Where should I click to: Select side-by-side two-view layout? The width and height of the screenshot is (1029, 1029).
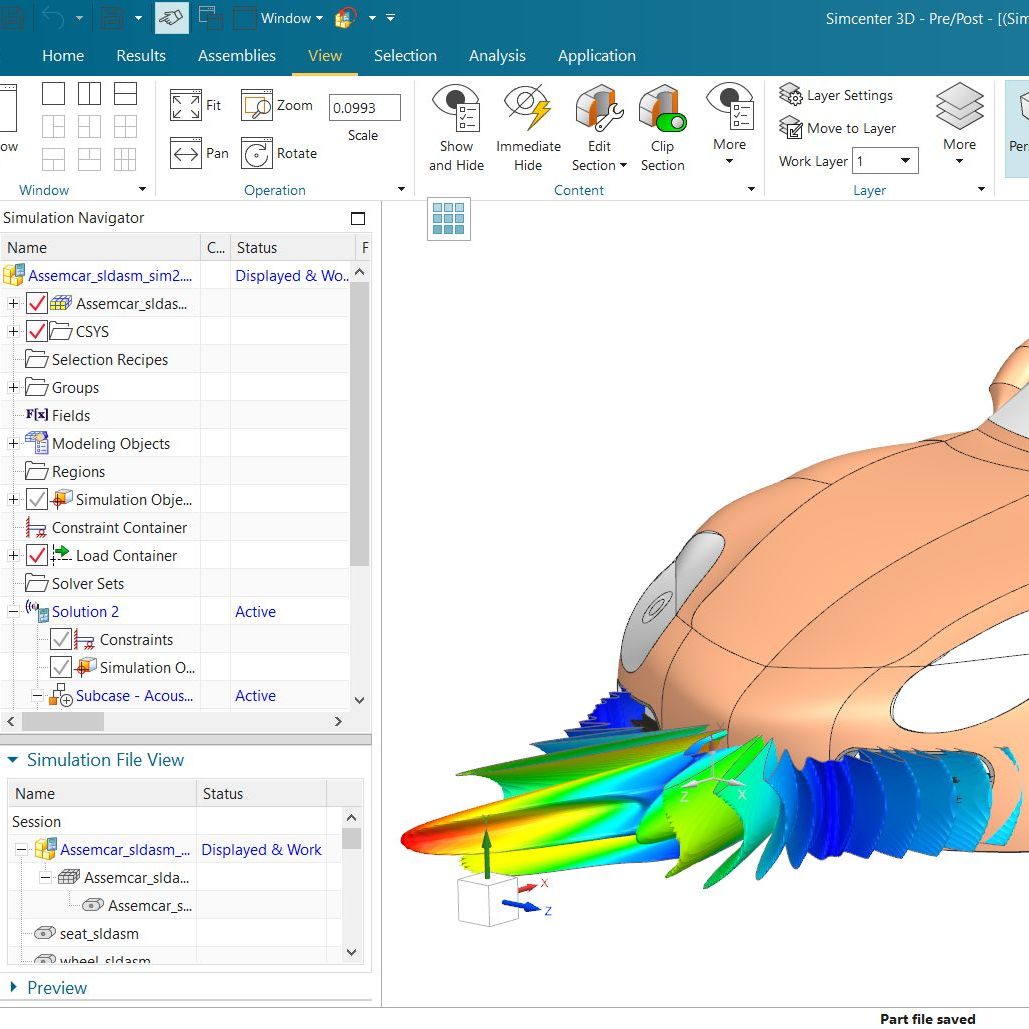point(89,94)
